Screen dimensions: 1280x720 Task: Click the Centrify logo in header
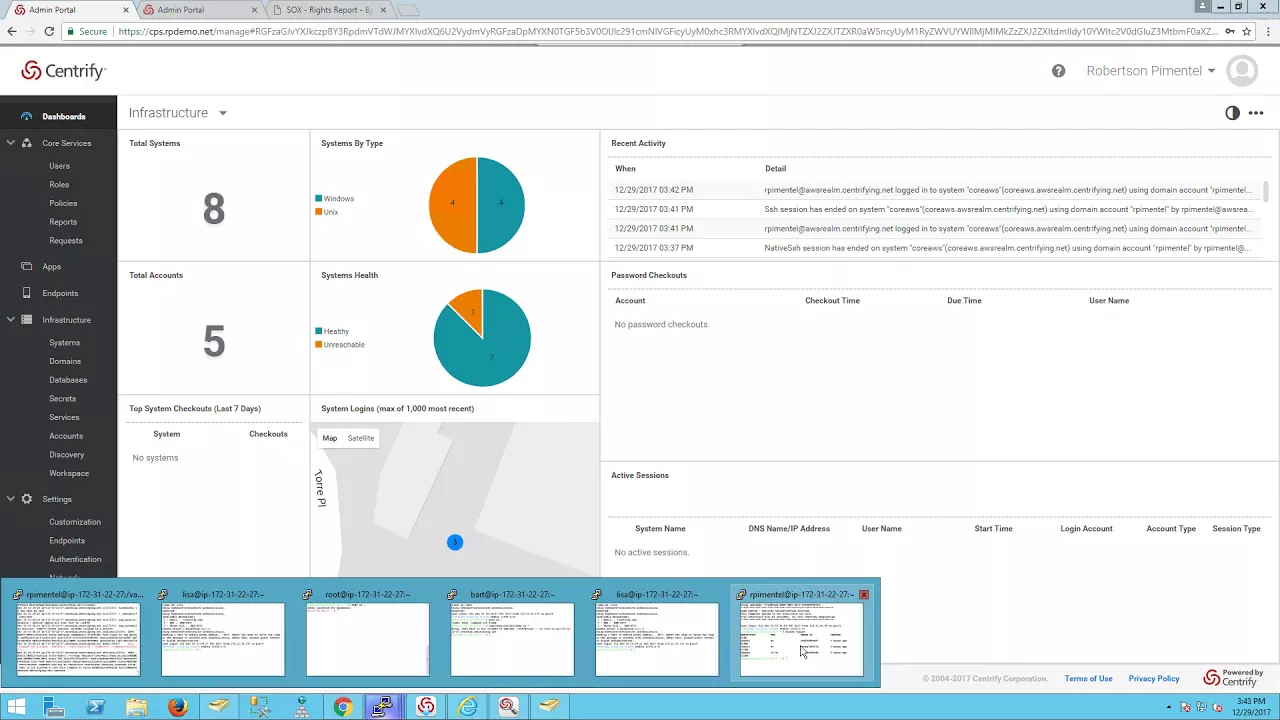click(63, 71)
